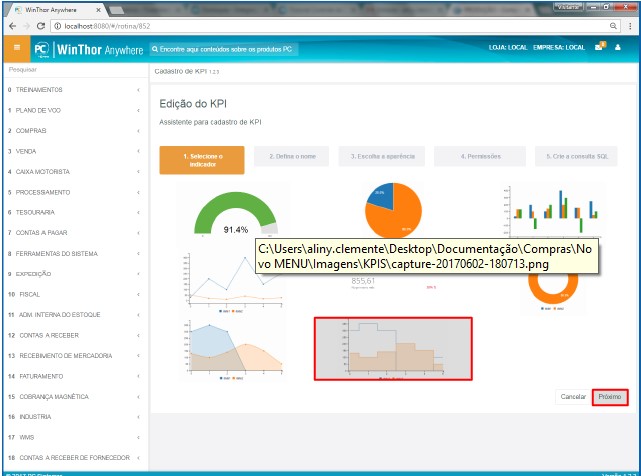The height and width of the screenshot is (476, 641).
Task: Open 14 FATURAMENTO menu item
Action: coord(75,376)
